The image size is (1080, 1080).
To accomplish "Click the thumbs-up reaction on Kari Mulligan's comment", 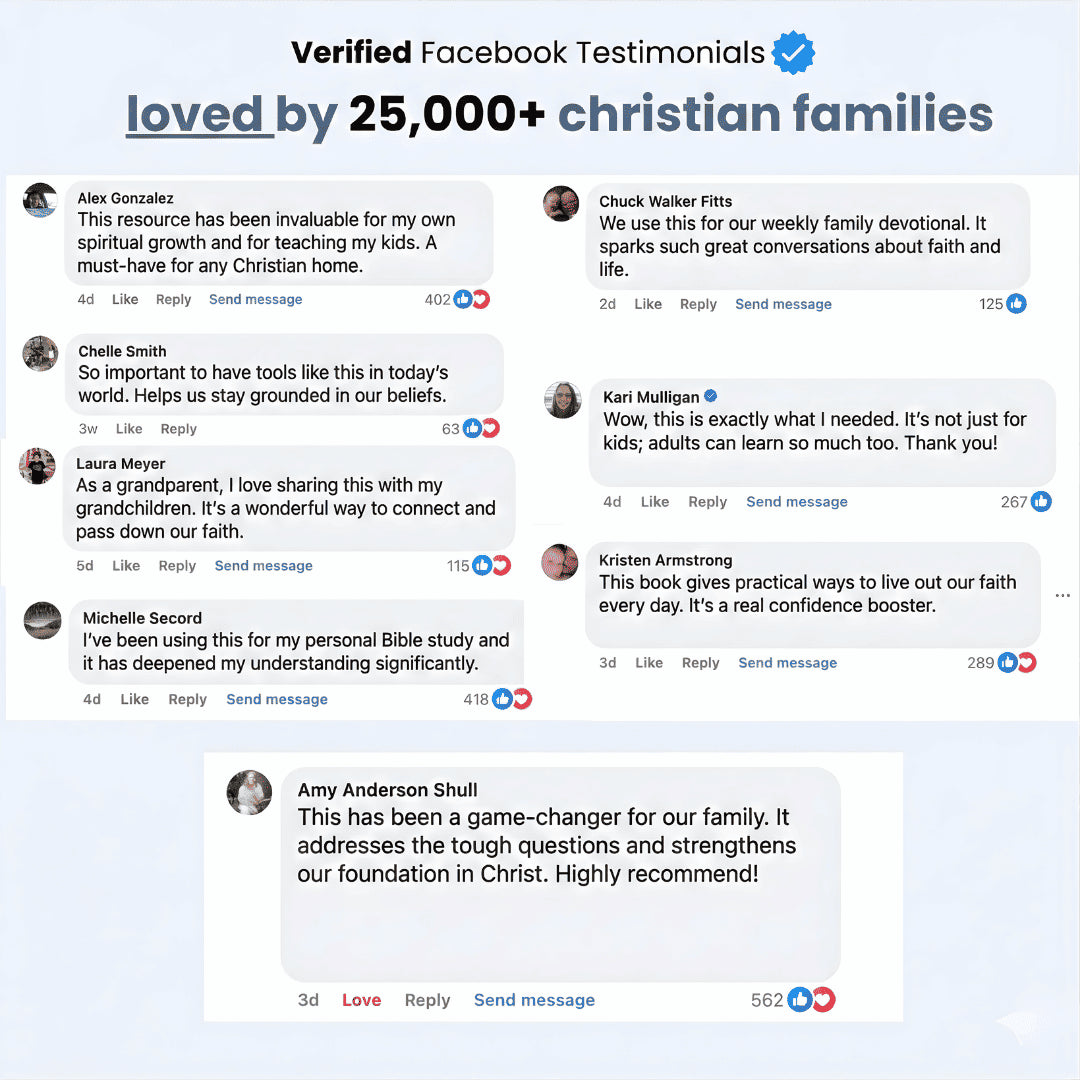I will click(x=1041, y=501).
